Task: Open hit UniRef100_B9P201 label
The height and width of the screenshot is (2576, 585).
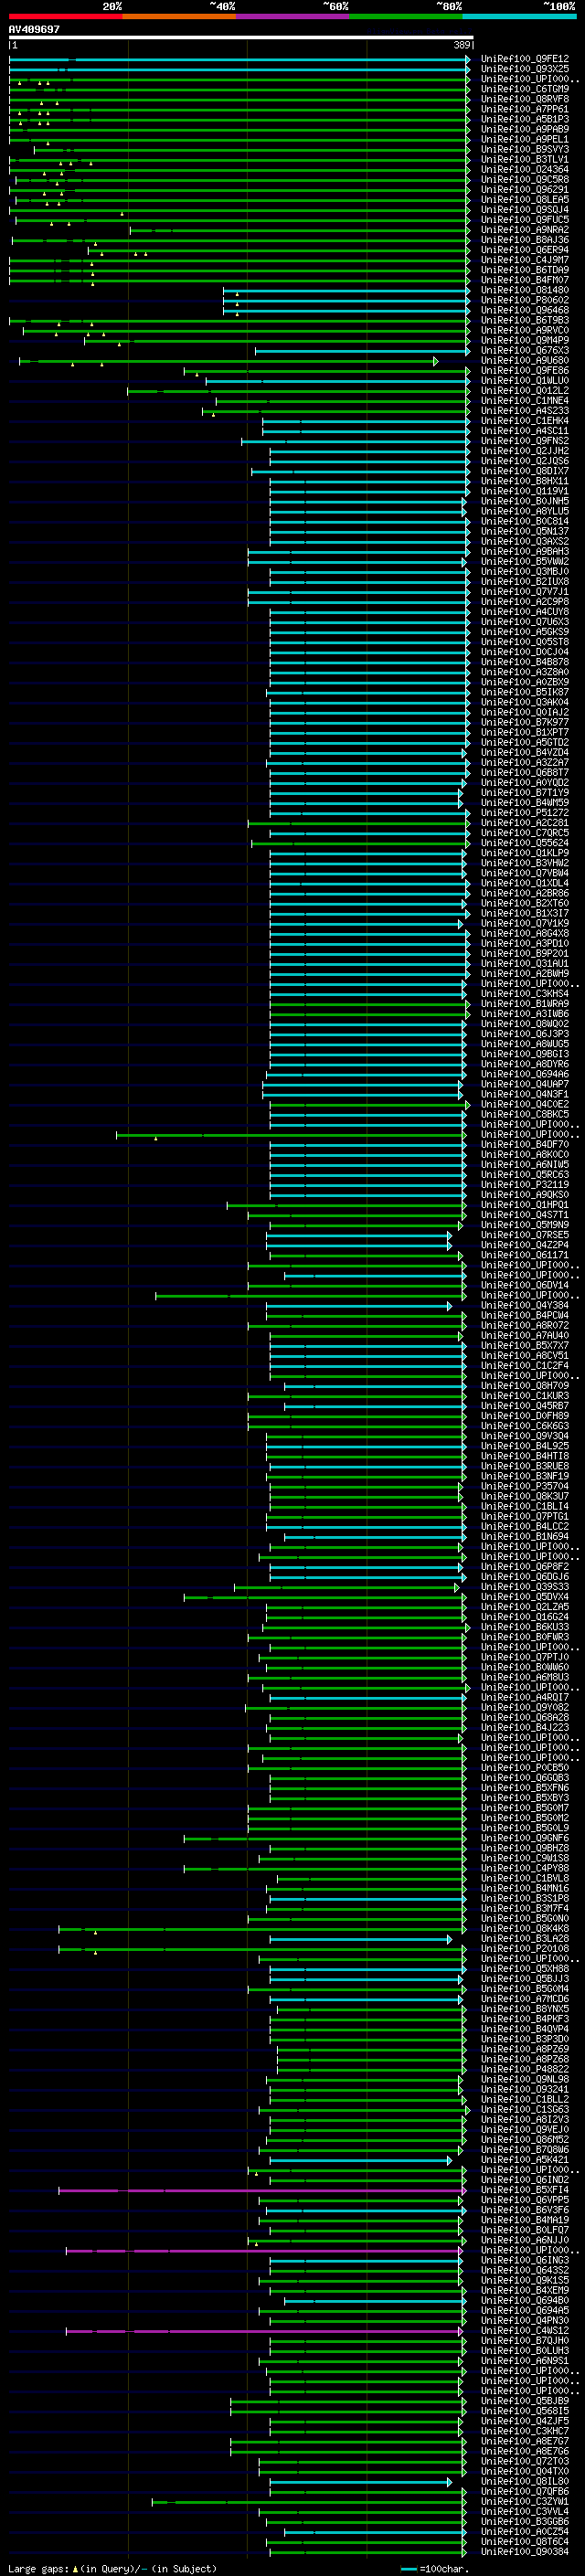Action: coord(524,954)
